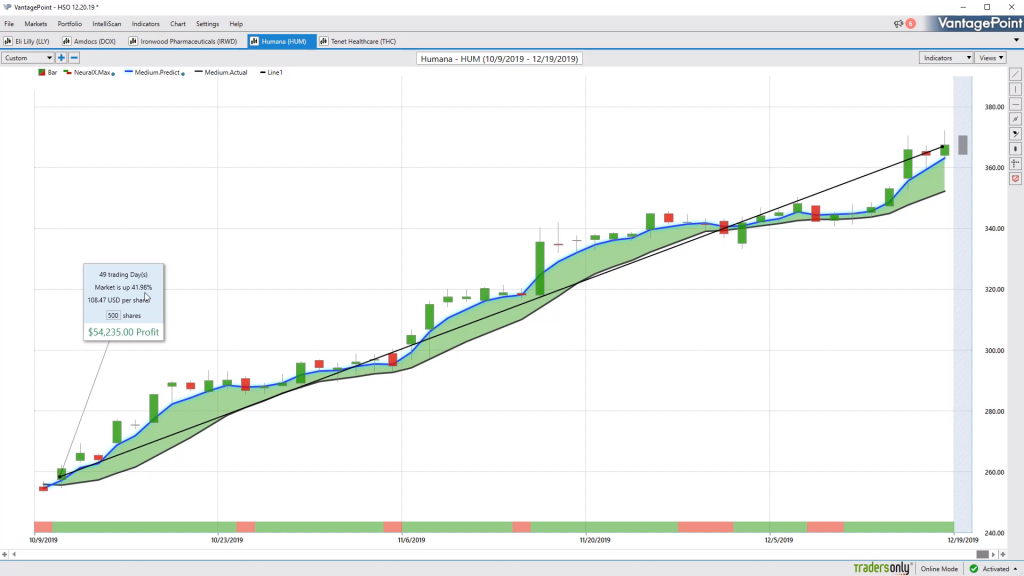Expand the Indicators dropdown

[946, 58]
